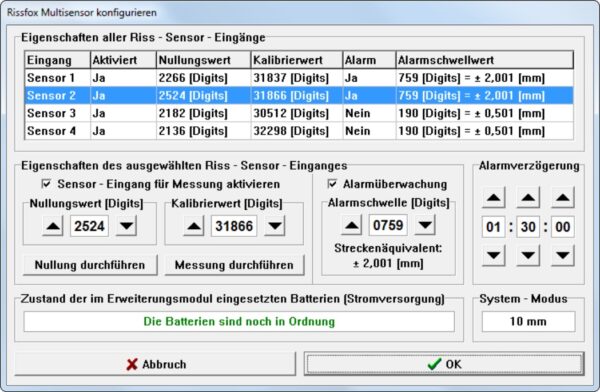600x392 pixels.
Task: Click the alarm delay hours field 01
Action: [x=494, y=227]
